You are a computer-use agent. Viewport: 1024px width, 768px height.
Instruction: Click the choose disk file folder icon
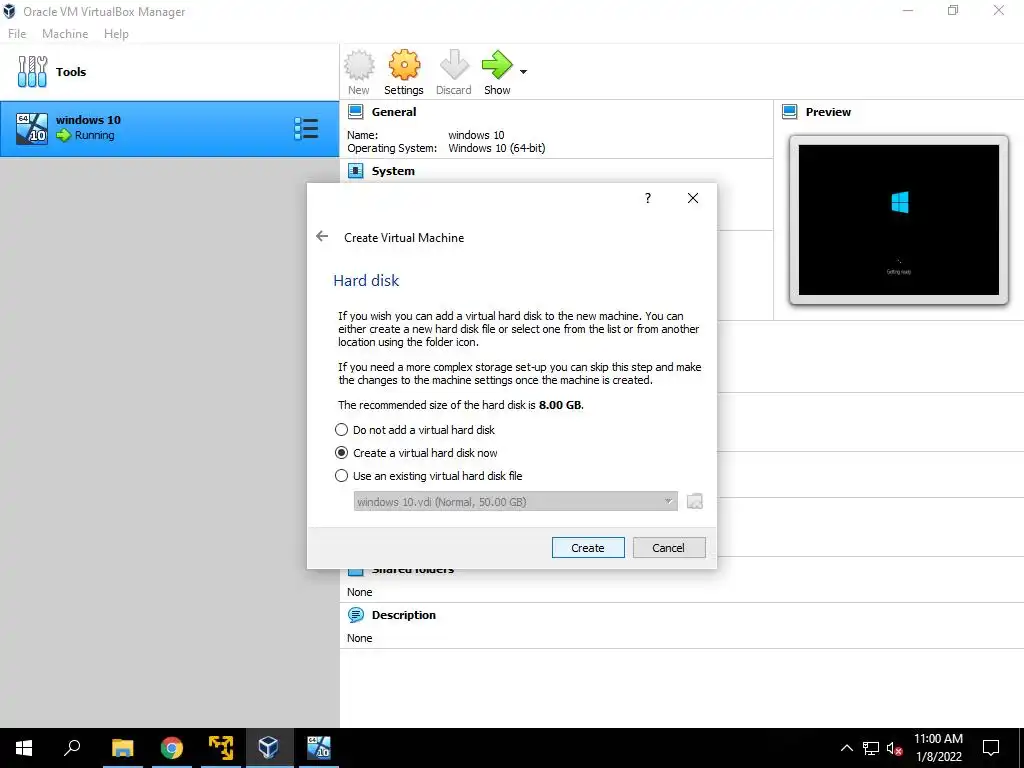click(695, 502)
